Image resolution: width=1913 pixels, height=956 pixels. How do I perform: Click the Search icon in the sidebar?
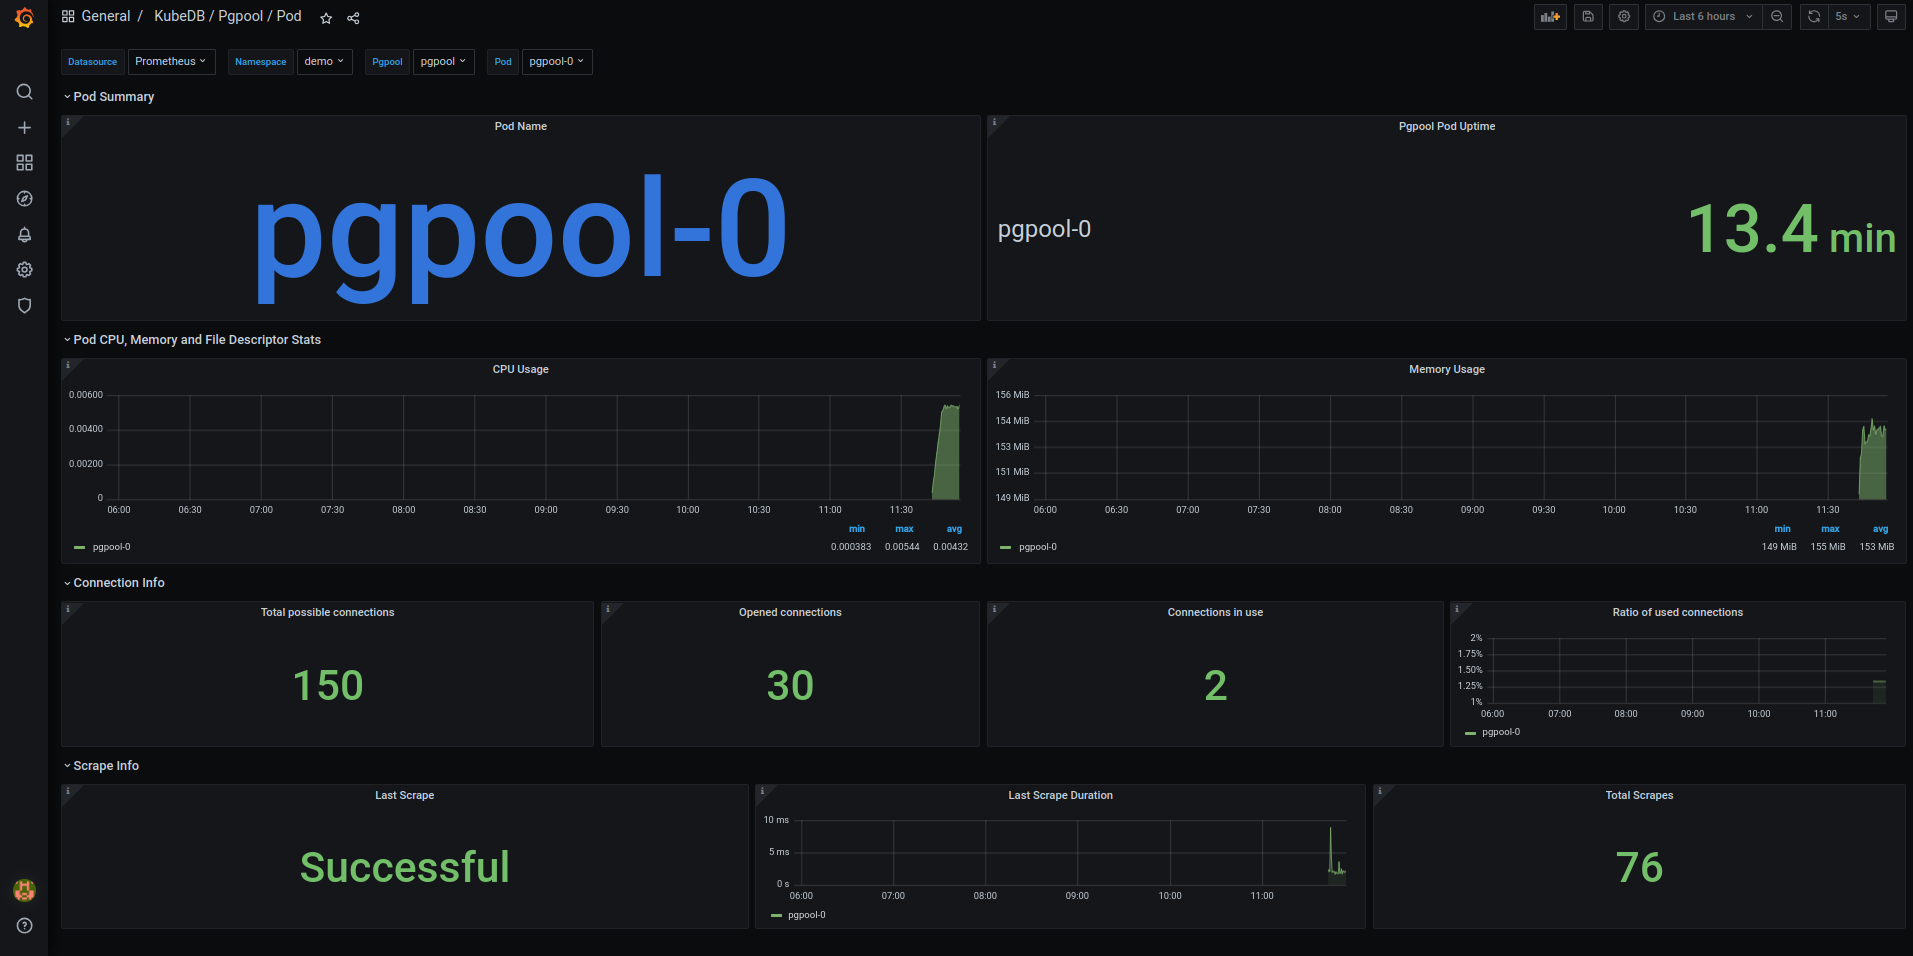(x=24, y=91)
